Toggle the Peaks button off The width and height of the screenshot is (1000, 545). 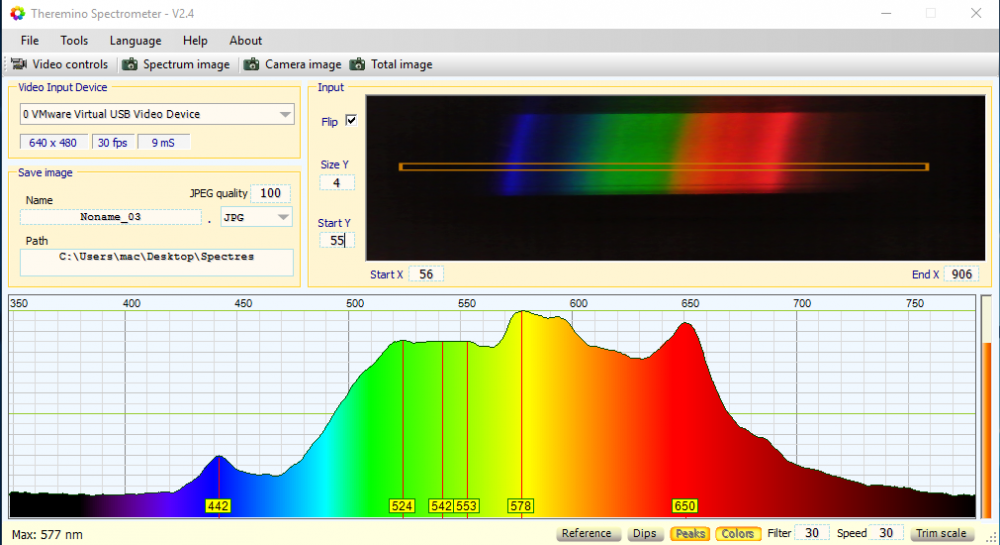pos(690,534)
